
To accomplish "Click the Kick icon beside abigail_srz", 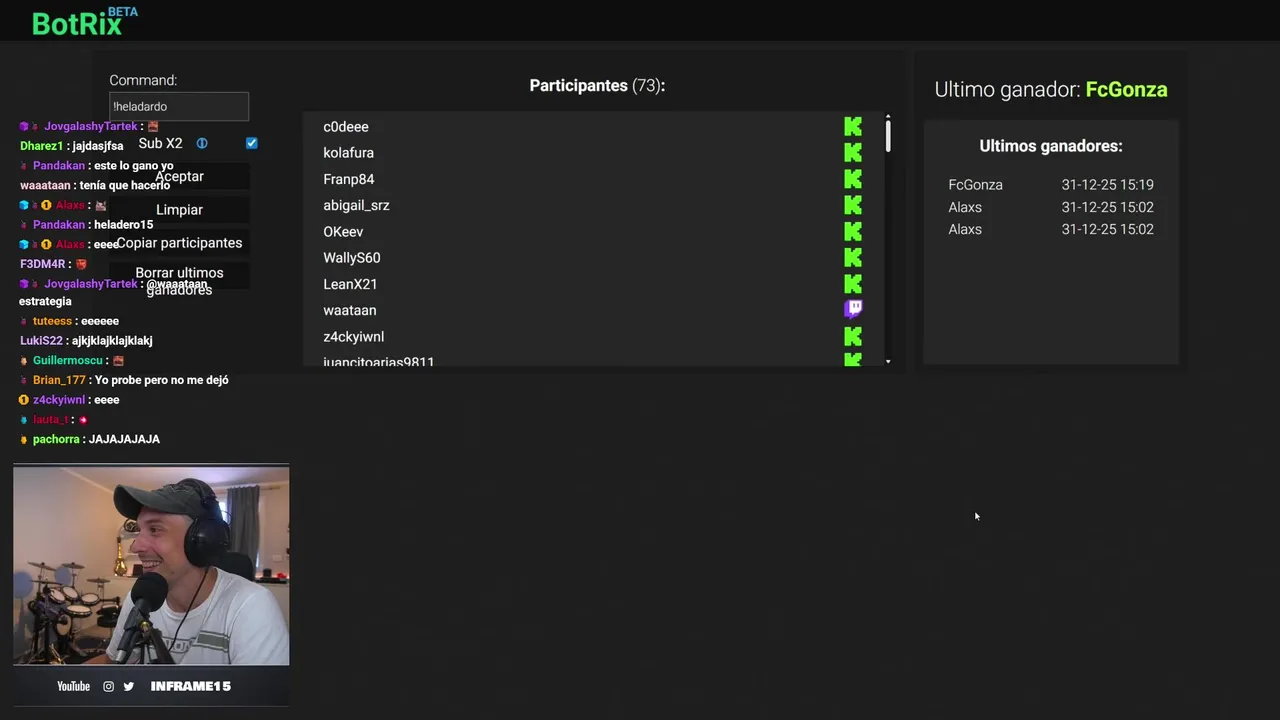I will pos(853,205).
